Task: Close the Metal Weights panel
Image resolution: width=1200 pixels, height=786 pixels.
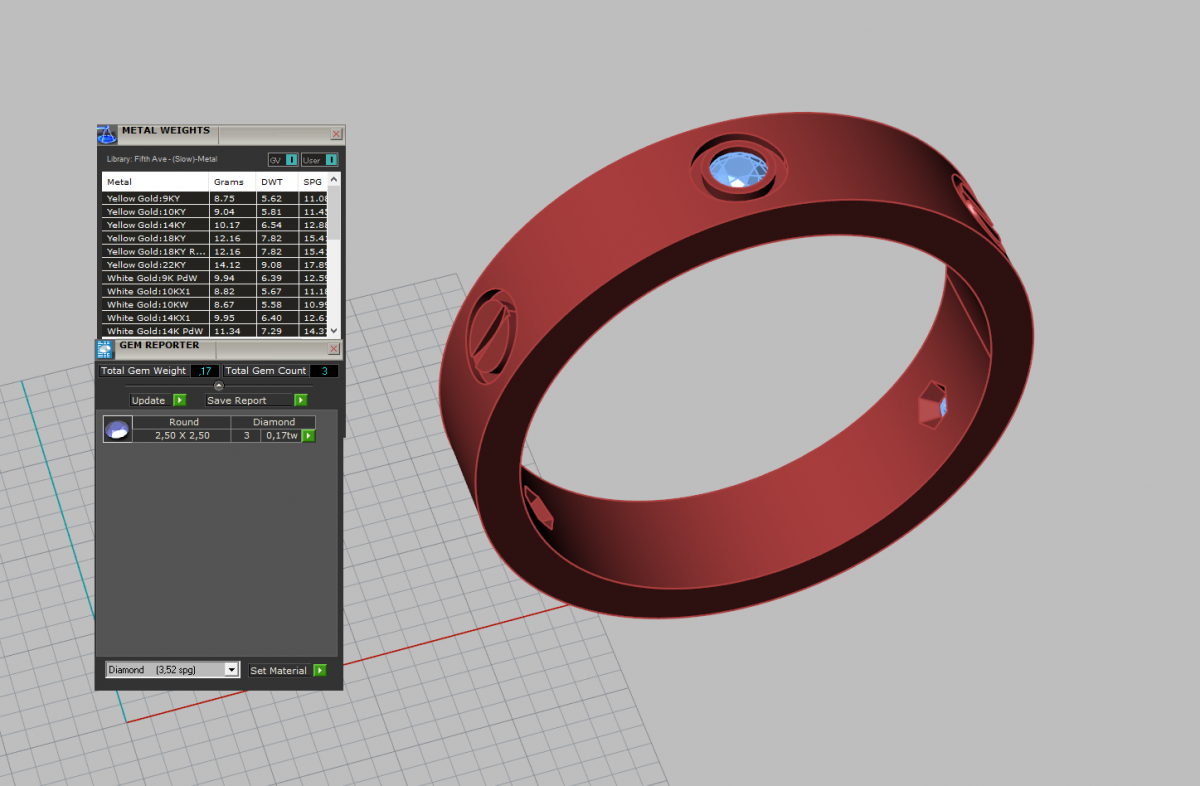Action: tap(336, 134)
